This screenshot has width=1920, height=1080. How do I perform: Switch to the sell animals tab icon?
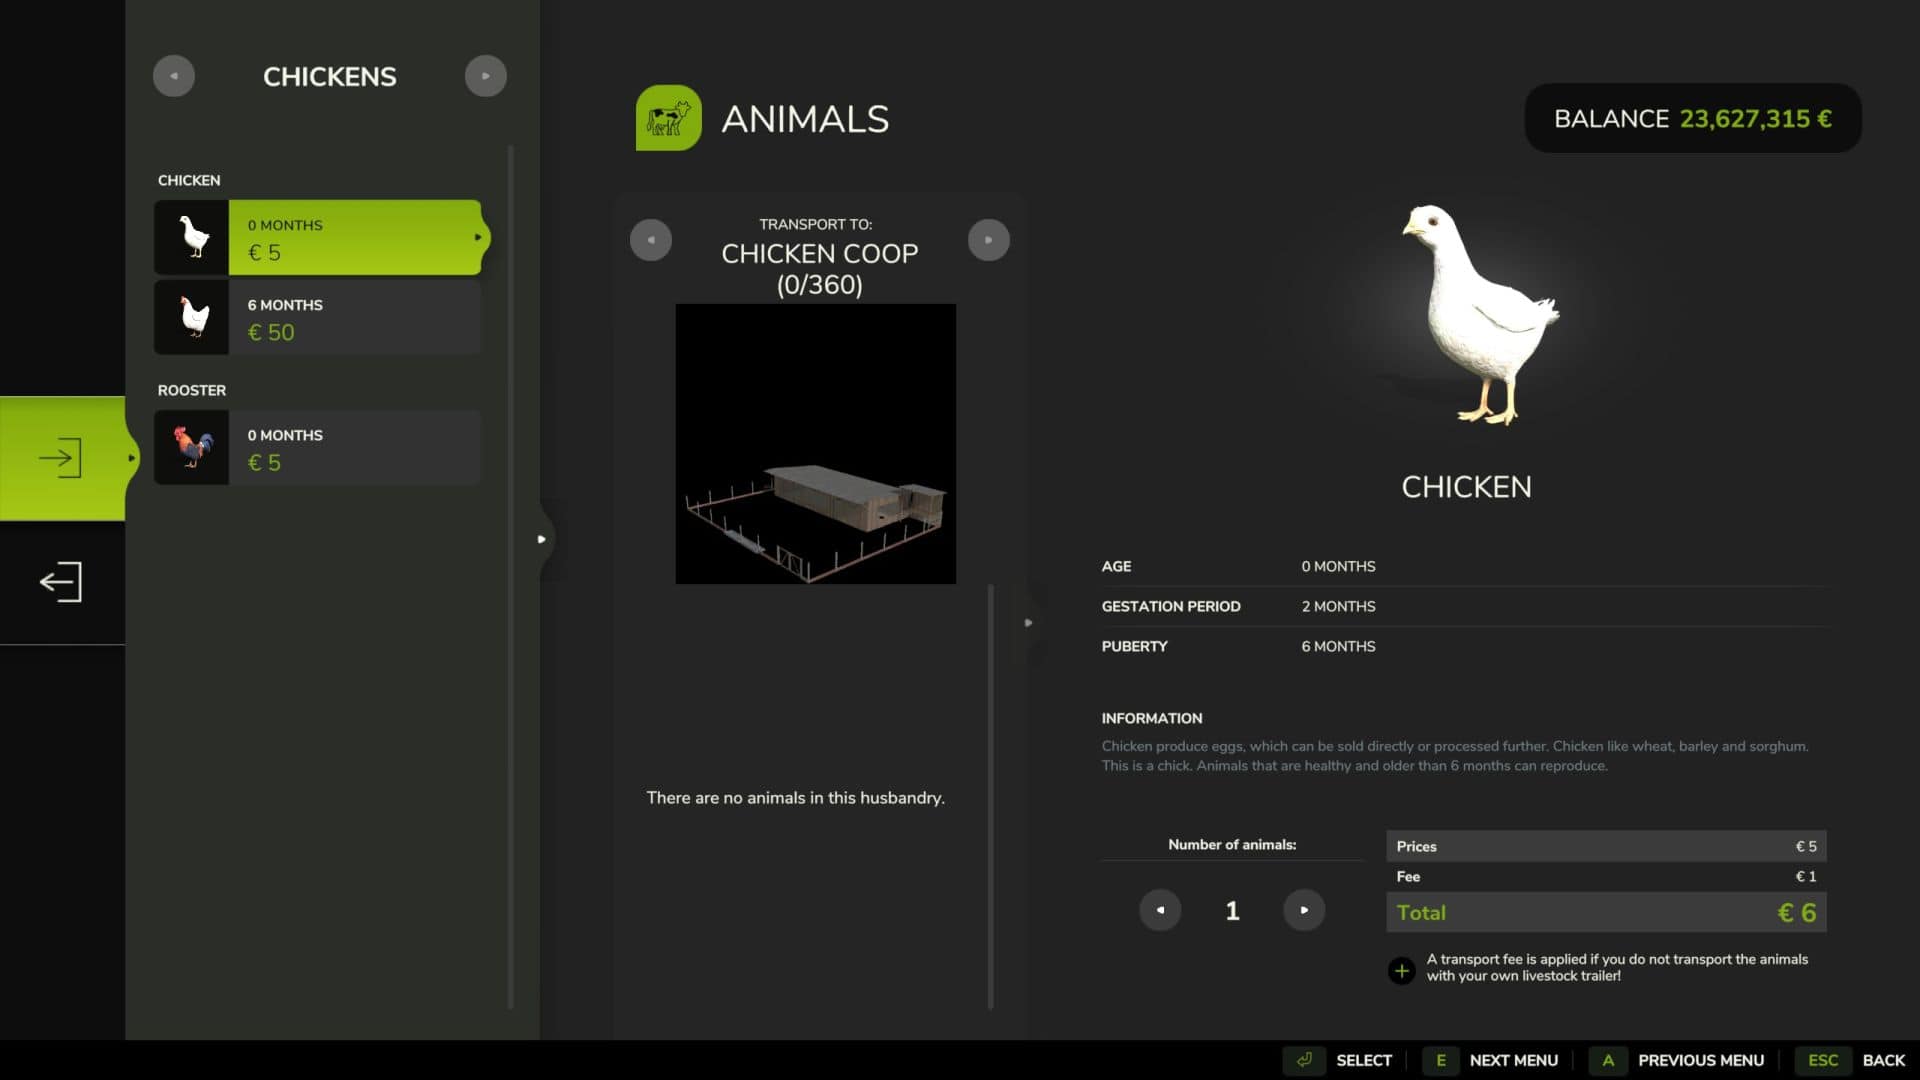[x=61, y=582]
